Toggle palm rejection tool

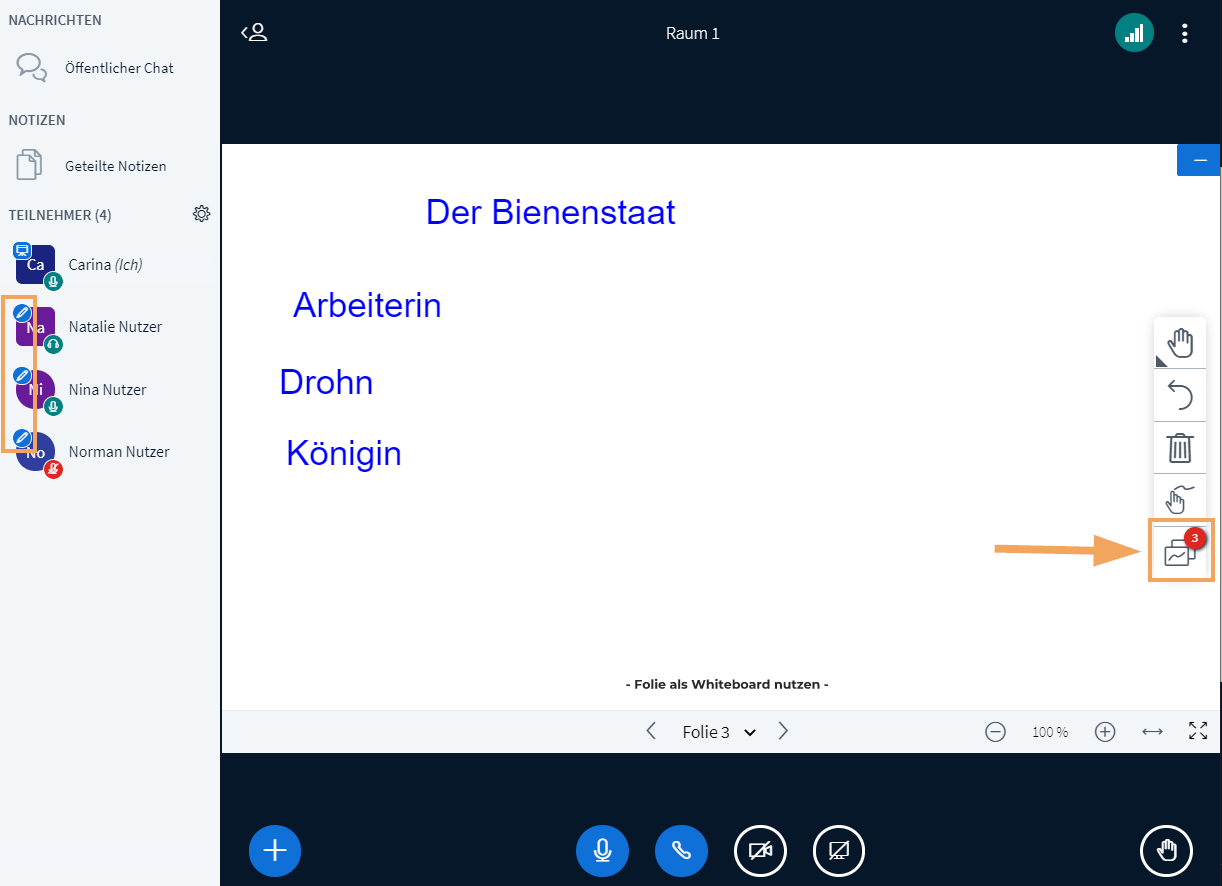[x=1180, y=496]
